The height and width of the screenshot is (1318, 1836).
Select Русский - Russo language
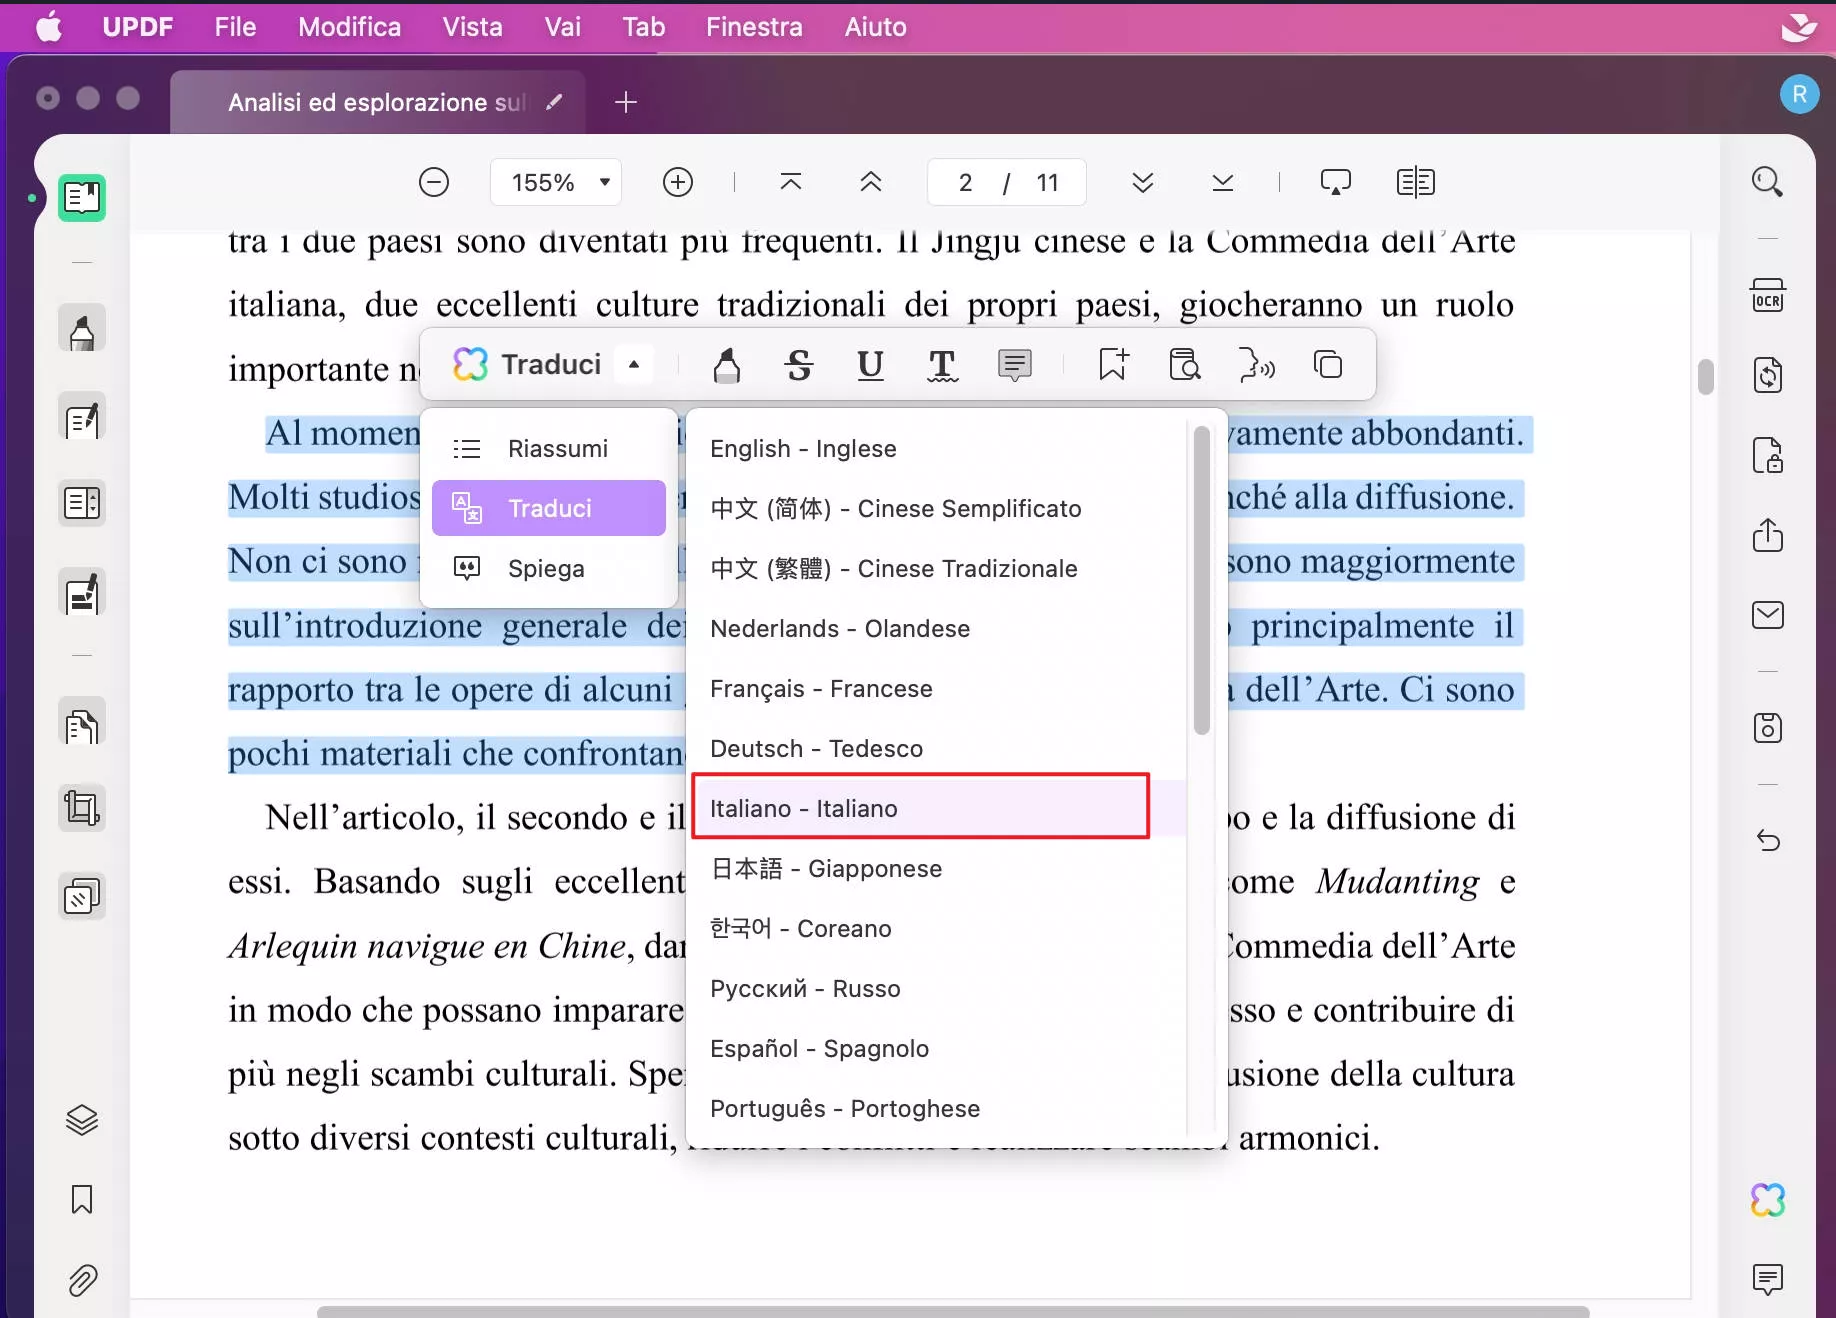point(938,988)
